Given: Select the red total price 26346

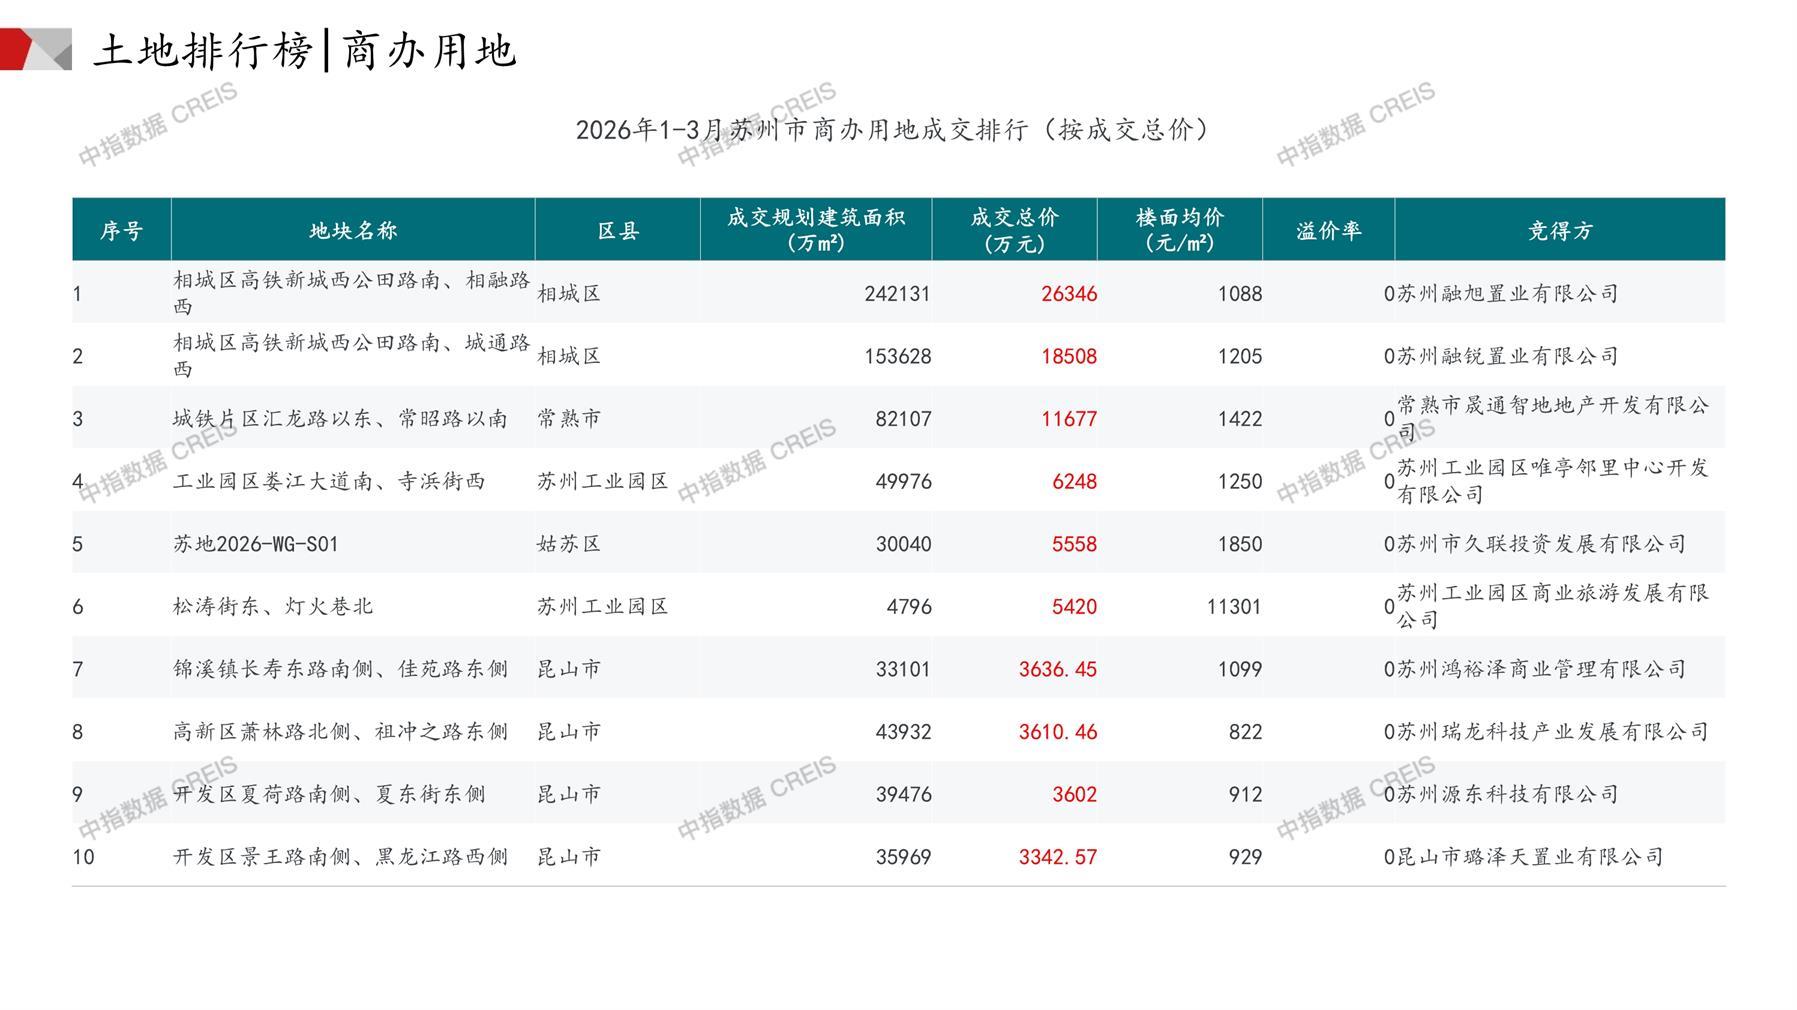Looking at the screenshot, I should (1068, 294).
